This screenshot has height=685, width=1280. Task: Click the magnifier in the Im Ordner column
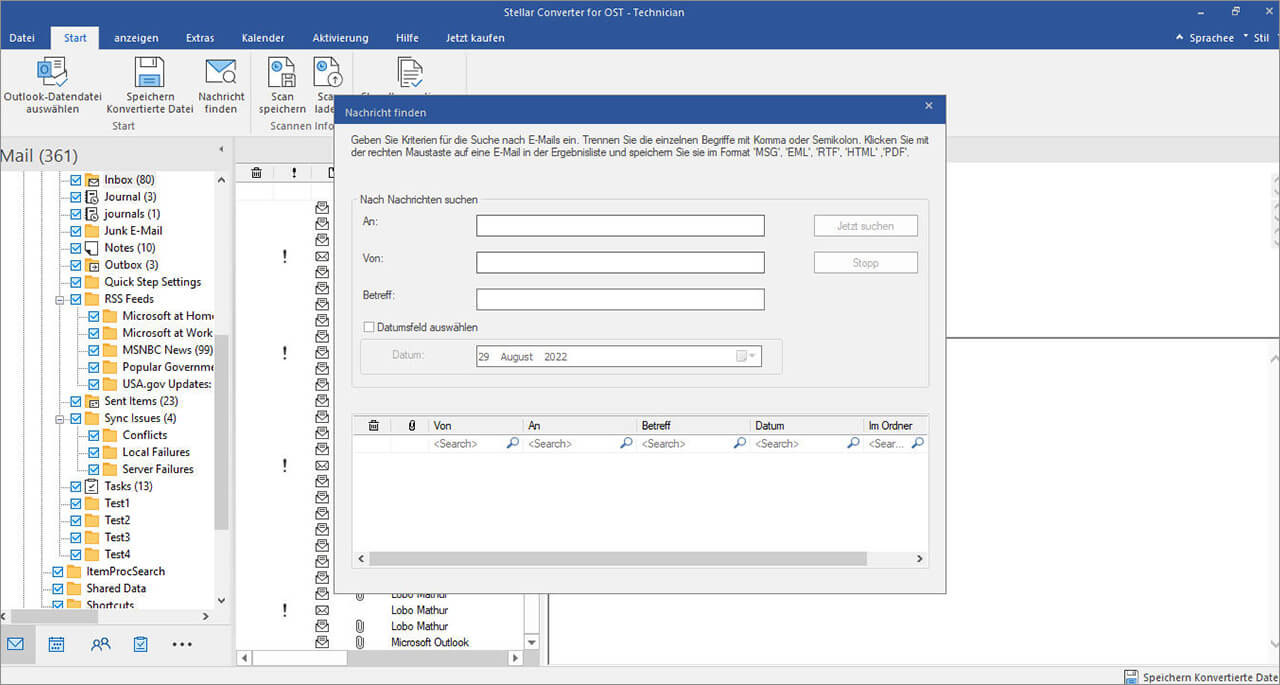point(917,443)
